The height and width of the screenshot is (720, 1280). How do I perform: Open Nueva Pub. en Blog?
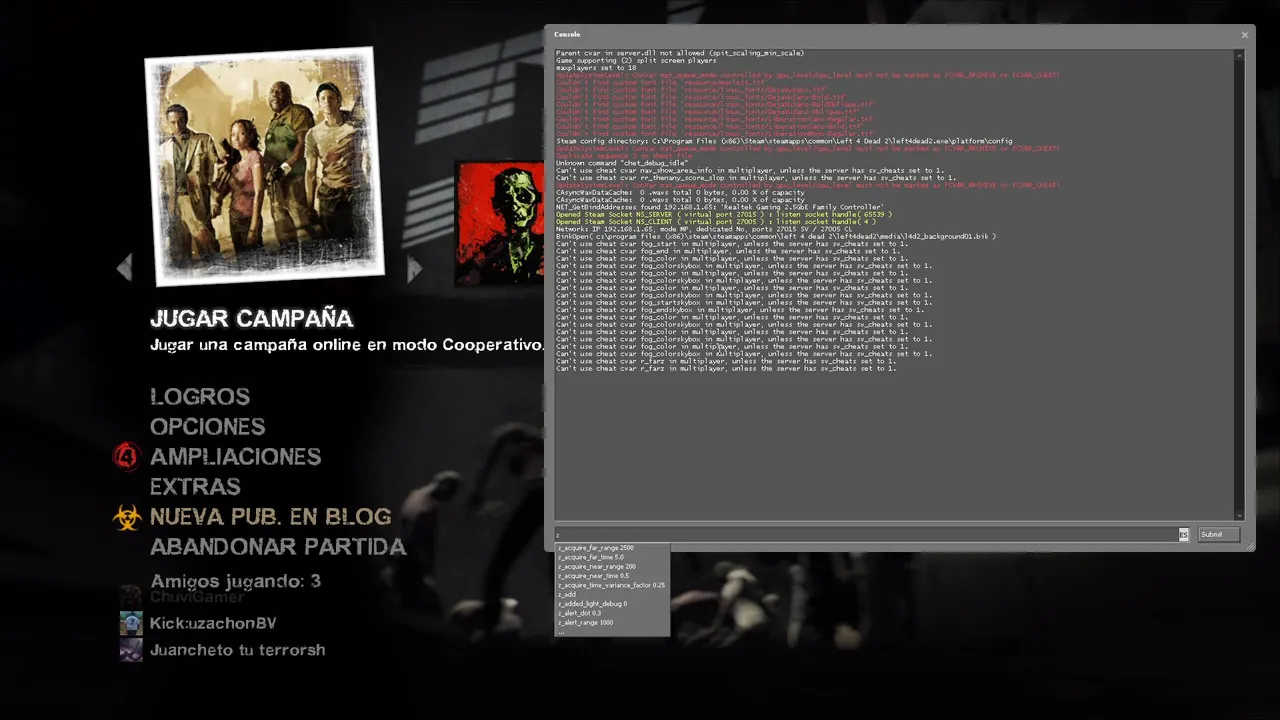pos(270,517)
